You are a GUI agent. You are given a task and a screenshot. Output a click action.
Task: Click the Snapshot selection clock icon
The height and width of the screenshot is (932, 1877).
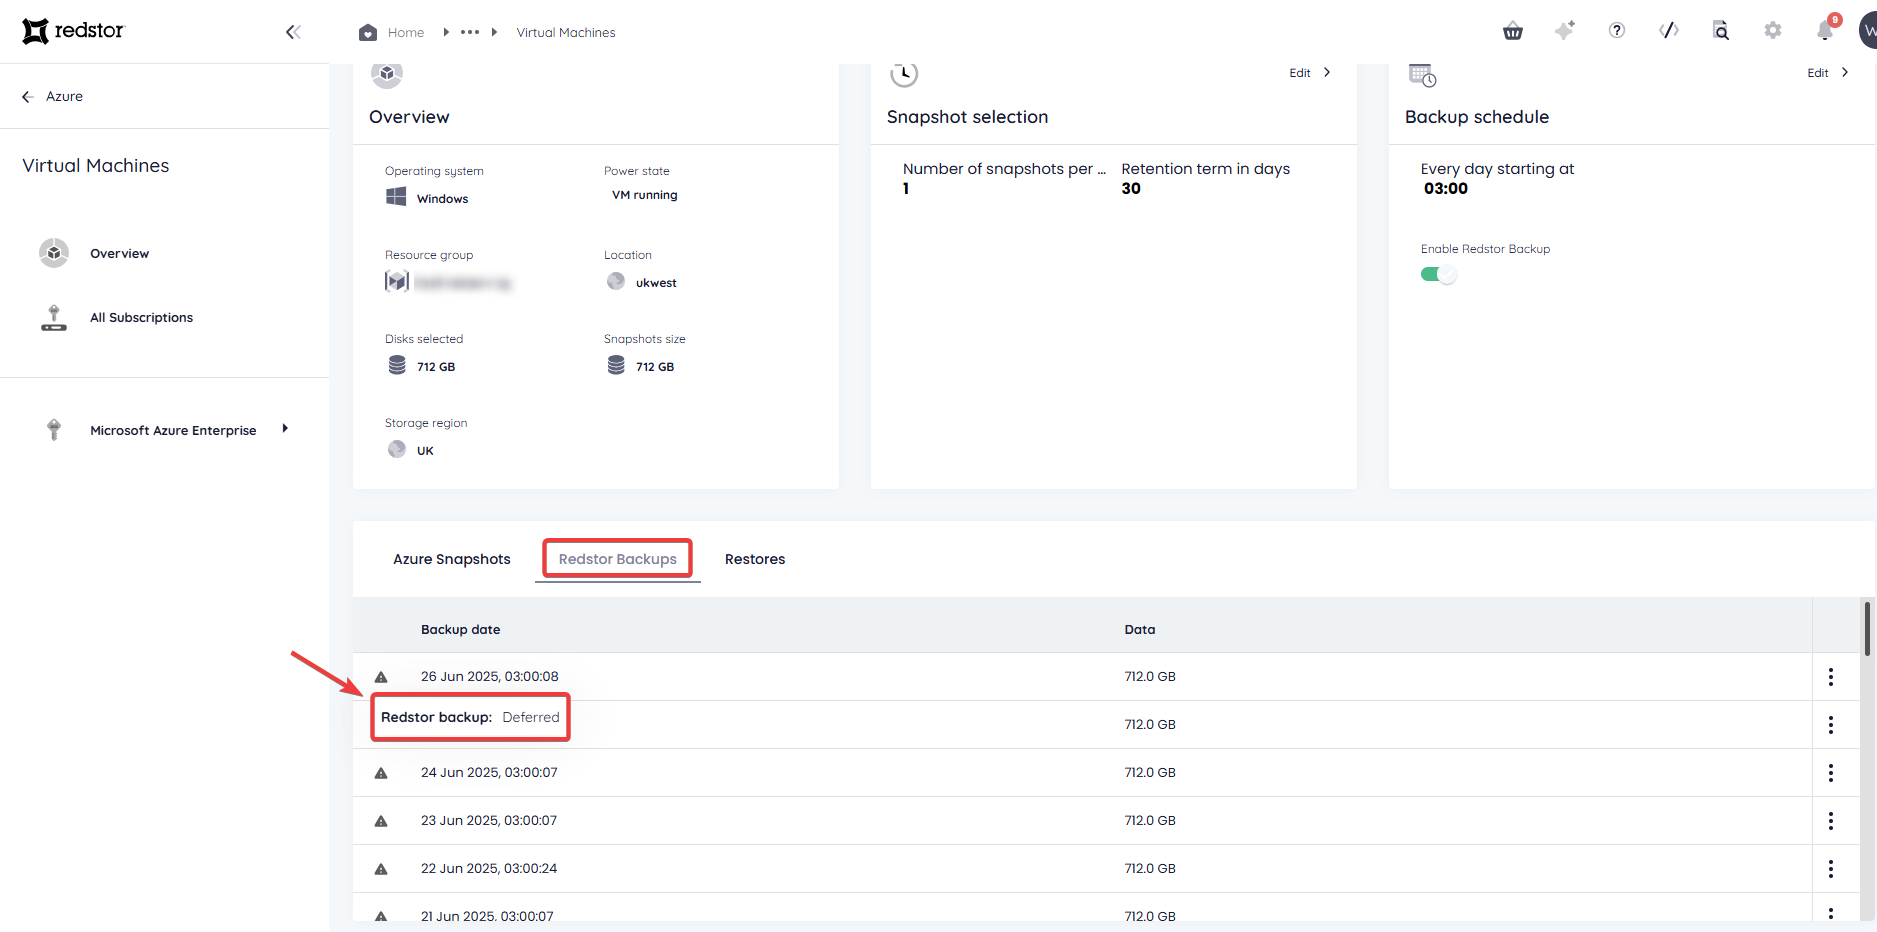point(904,74)
